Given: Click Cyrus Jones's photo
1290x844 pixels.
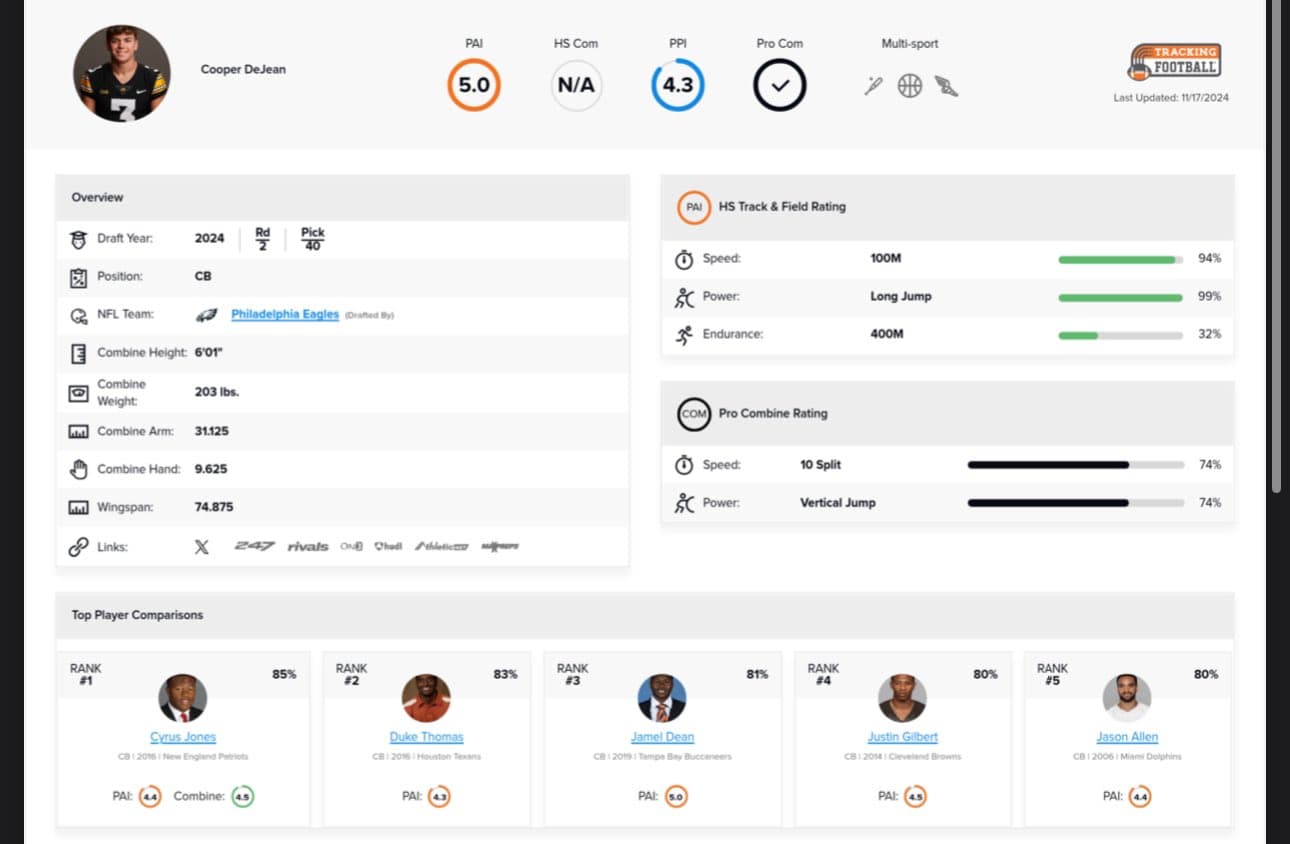Looking at the screenshot, I should click(183, 698).
